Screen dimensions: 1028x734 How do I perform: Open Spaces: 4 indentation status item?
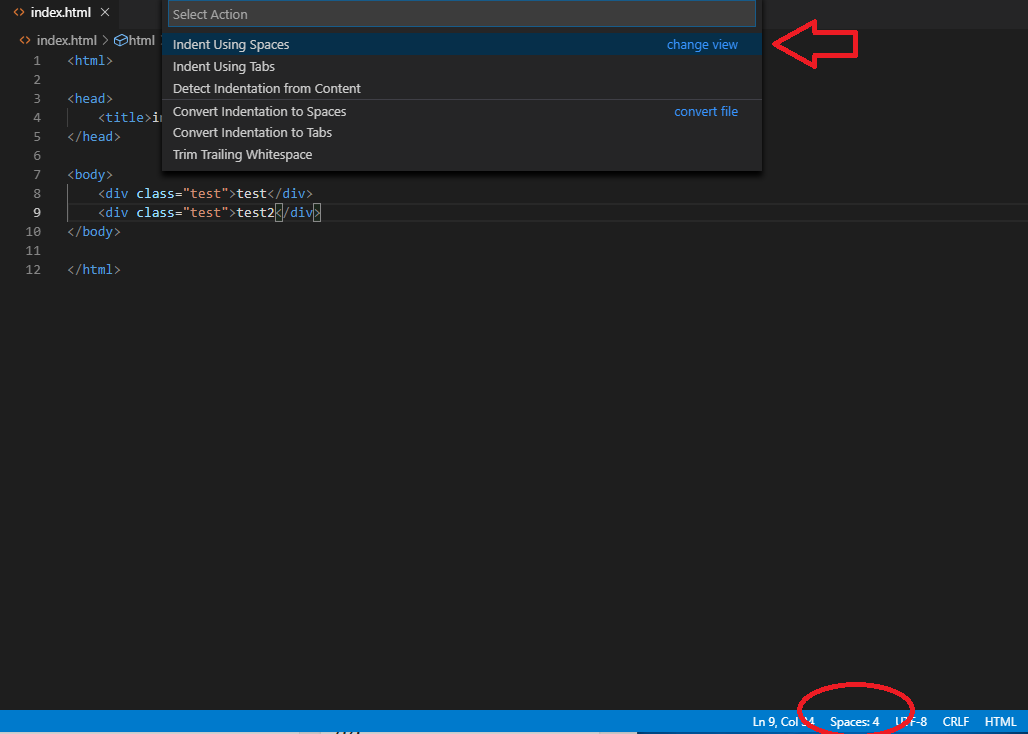click(854, 722)
